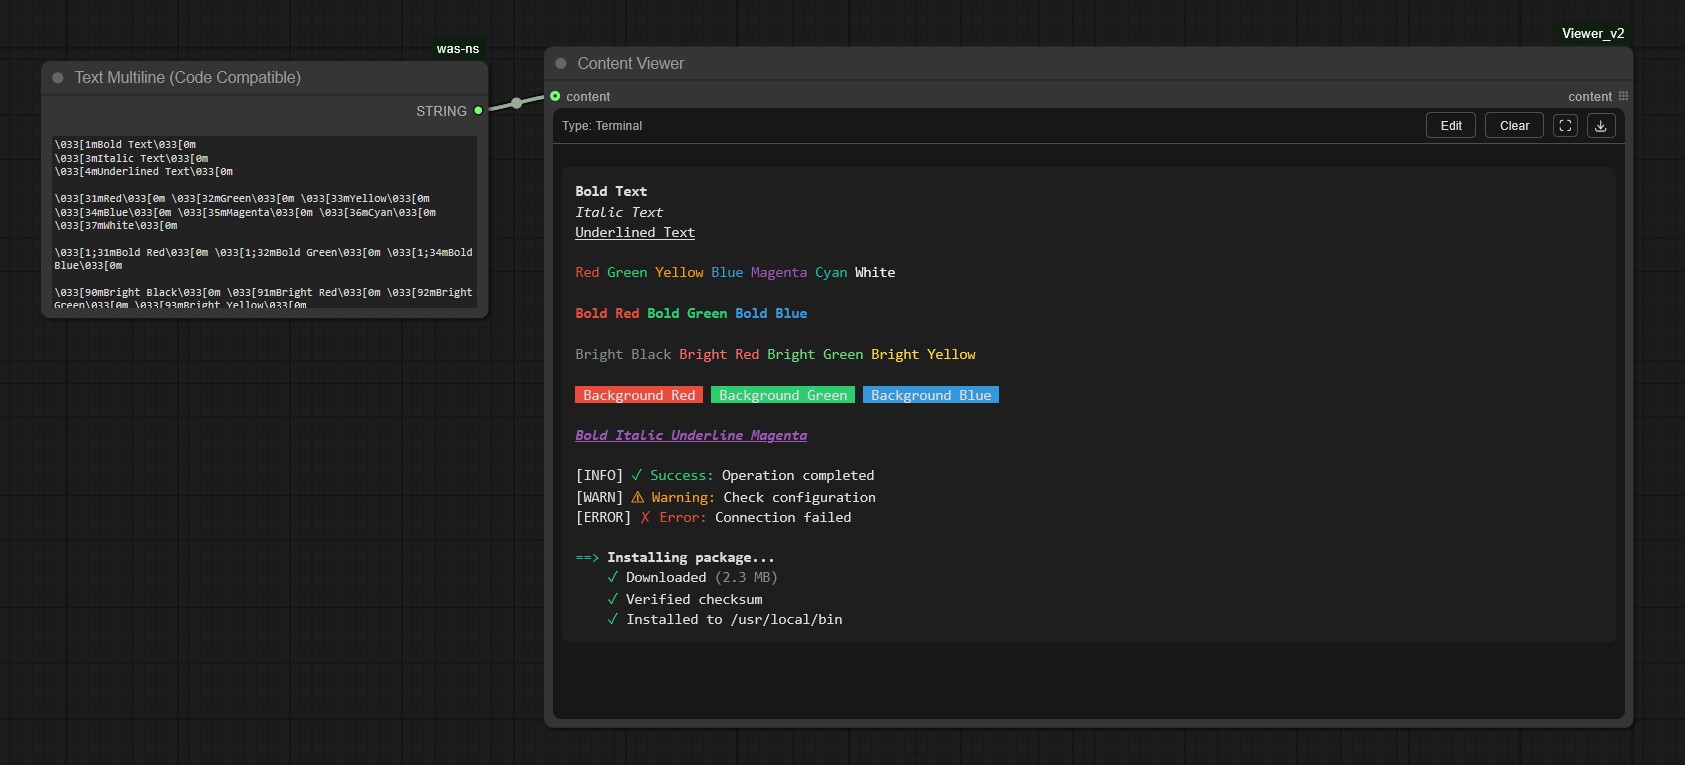Click the "content" input label
The image size is (1685, 765).
click(588, 97)
